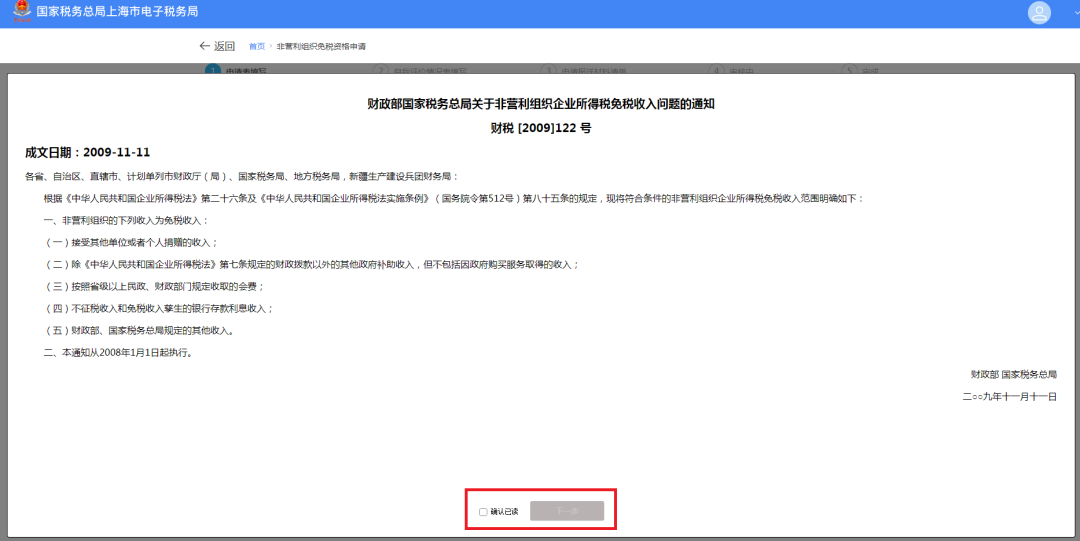1080x541 pixels.
Task: Open the user avatar profile icon
Action: tap(1039, 13)
